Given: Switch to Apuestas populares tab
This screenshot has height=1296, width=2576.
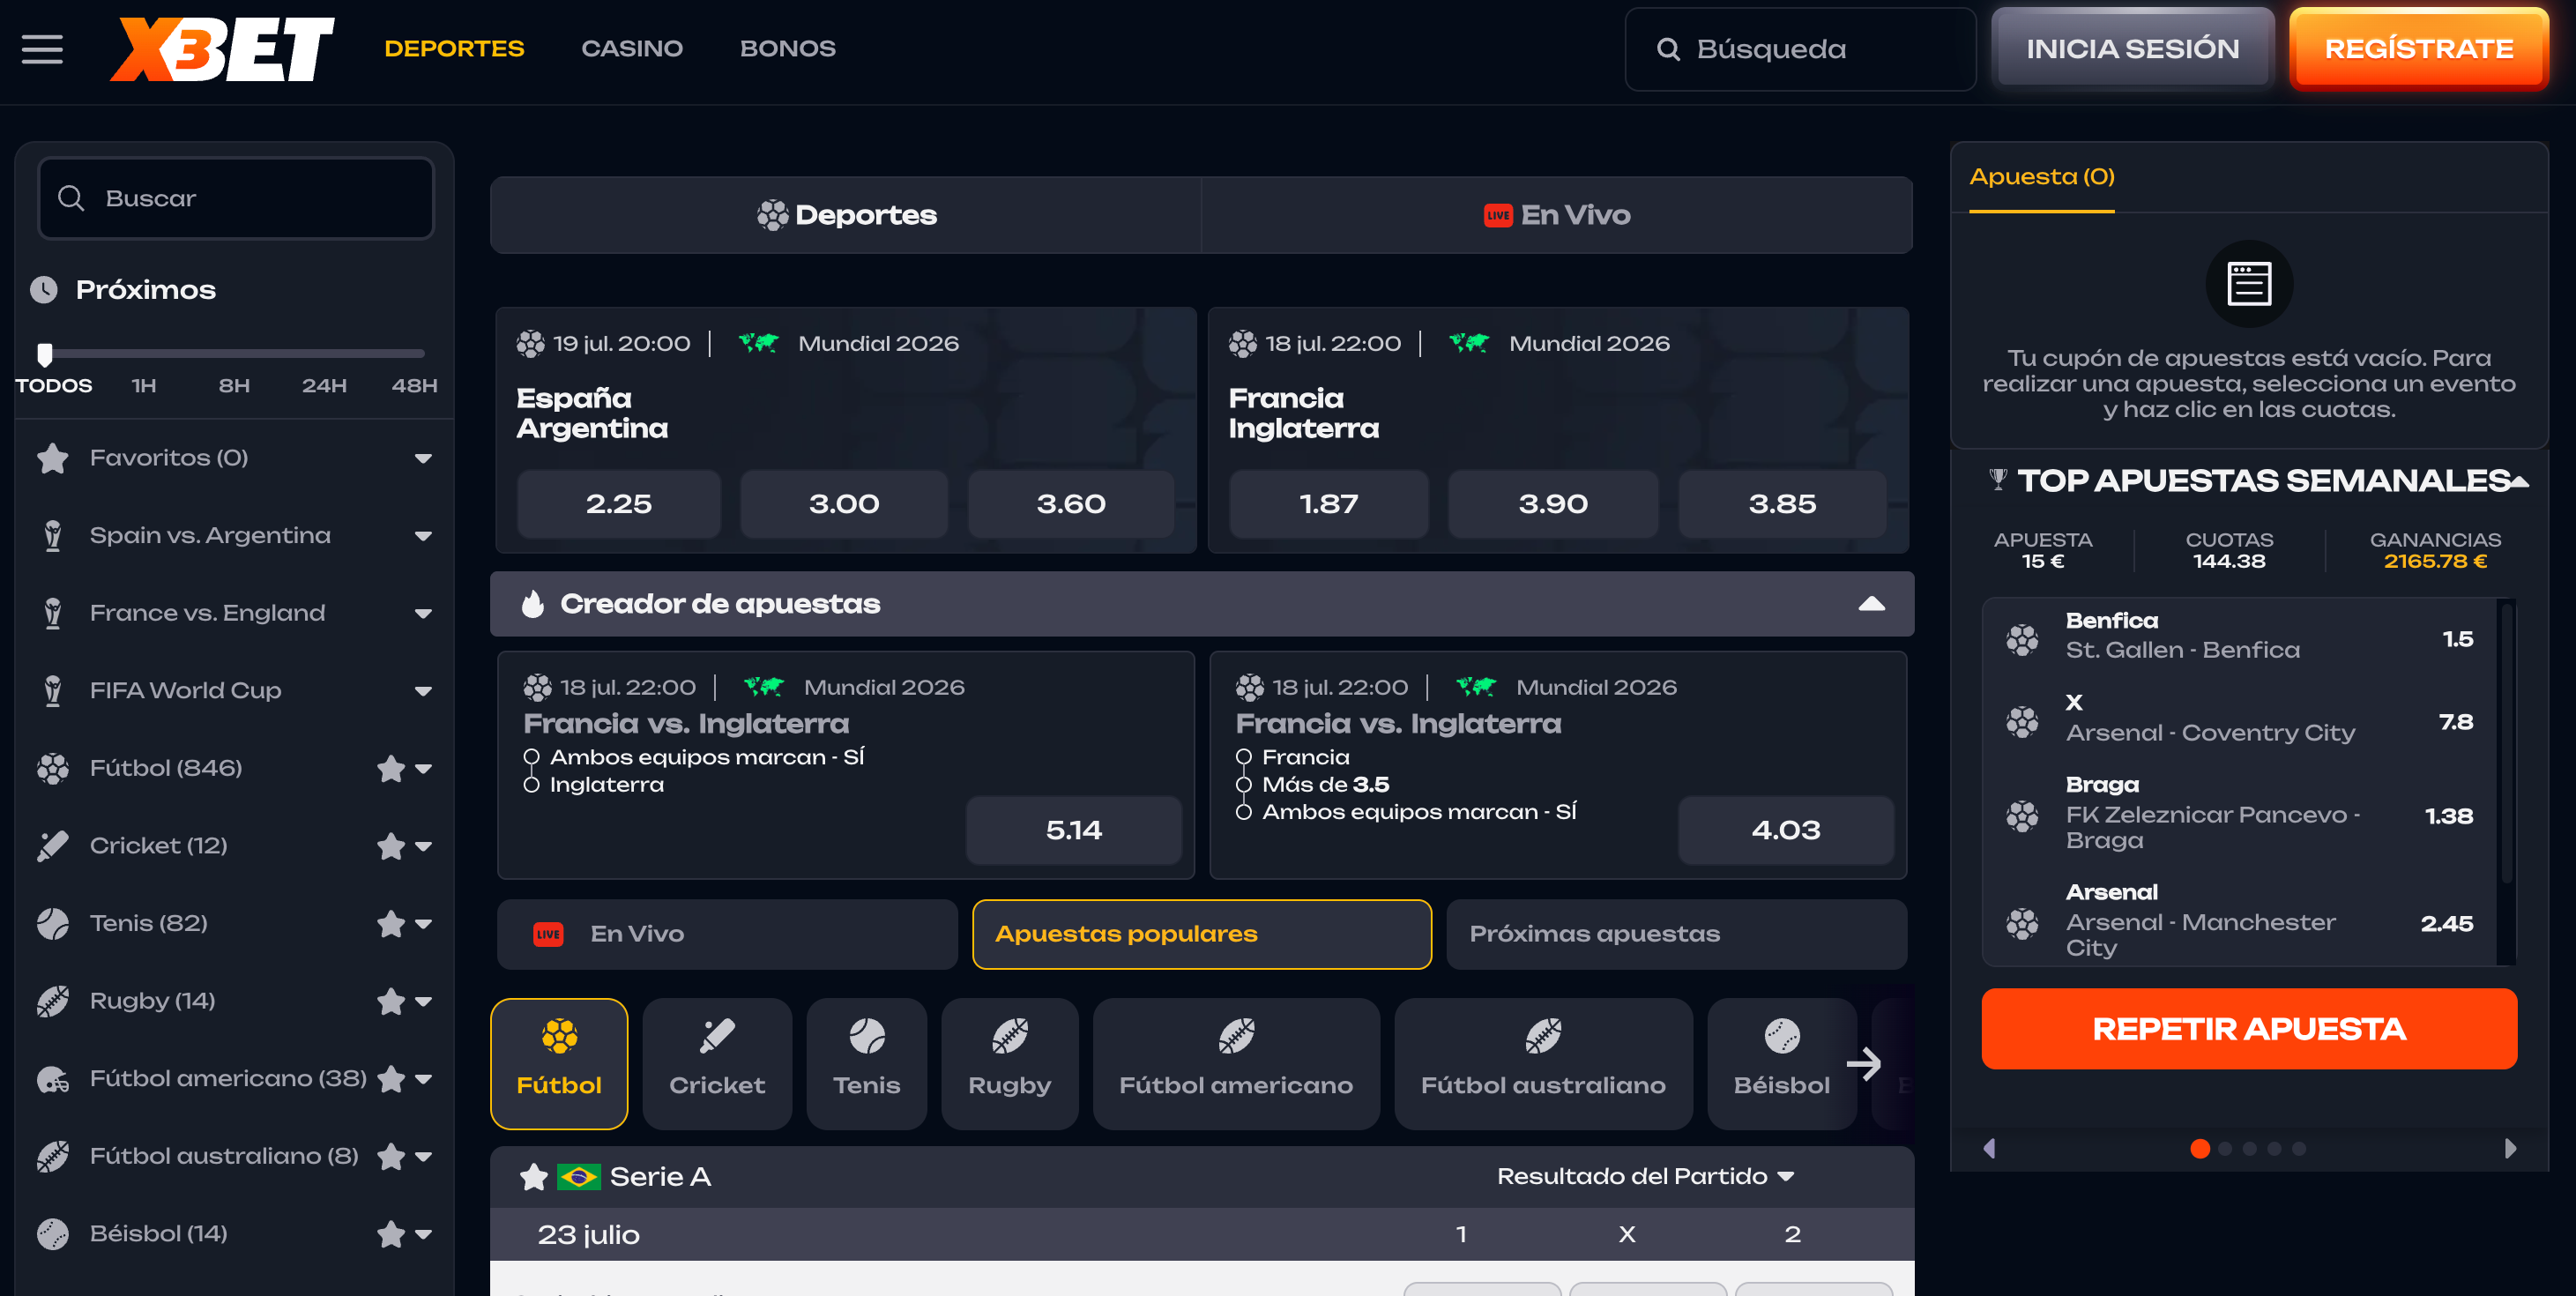Looking at the screenshot, I should tap(1201, 934).
